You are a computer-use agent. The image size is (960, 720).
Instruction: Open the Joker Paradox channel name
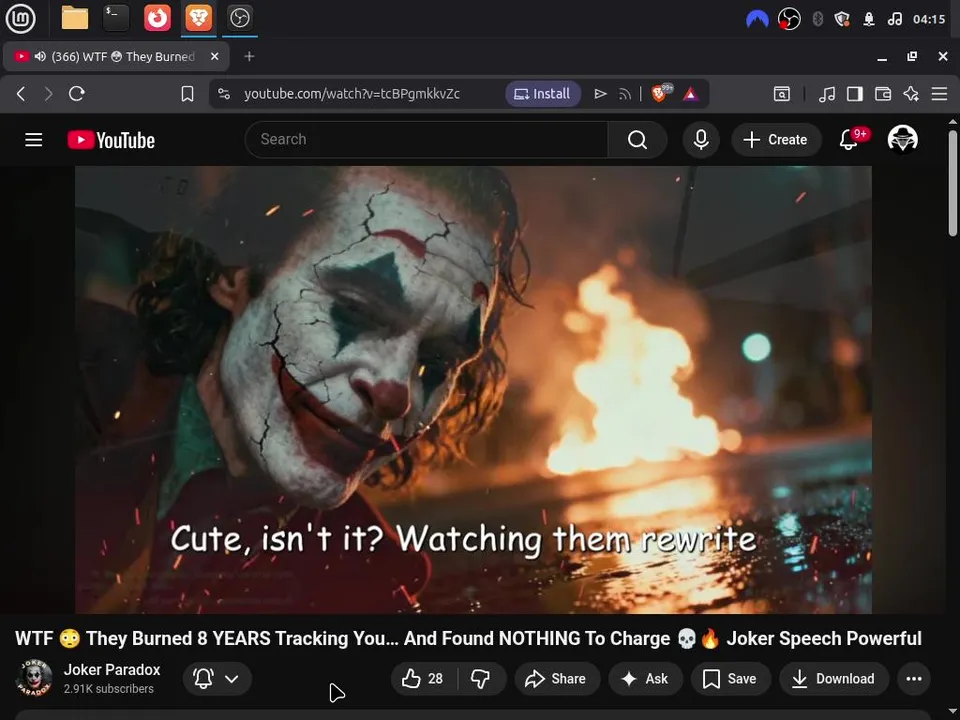point(112,670)
